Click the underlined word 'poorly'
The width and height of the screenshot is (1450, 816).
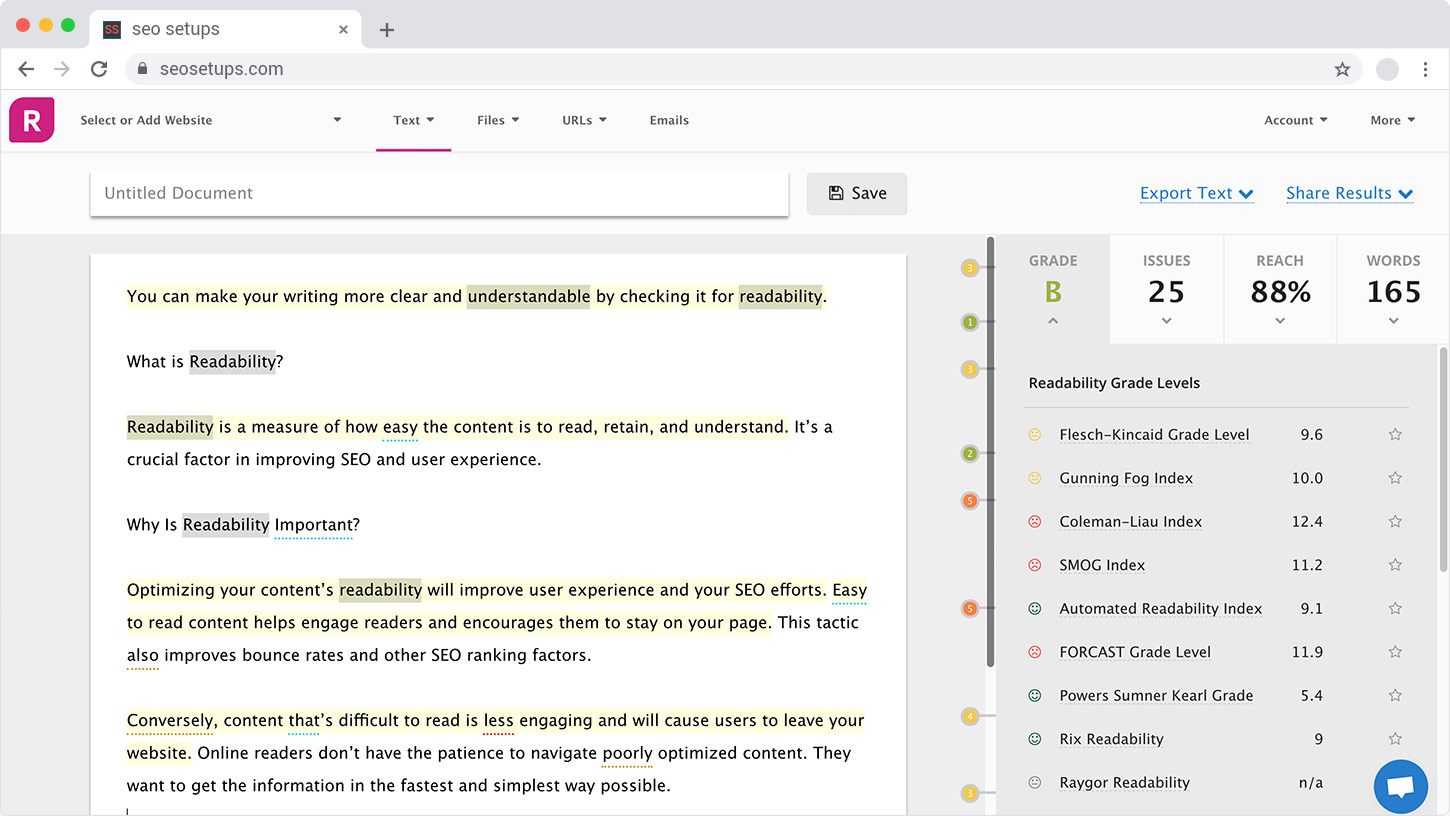627,754
